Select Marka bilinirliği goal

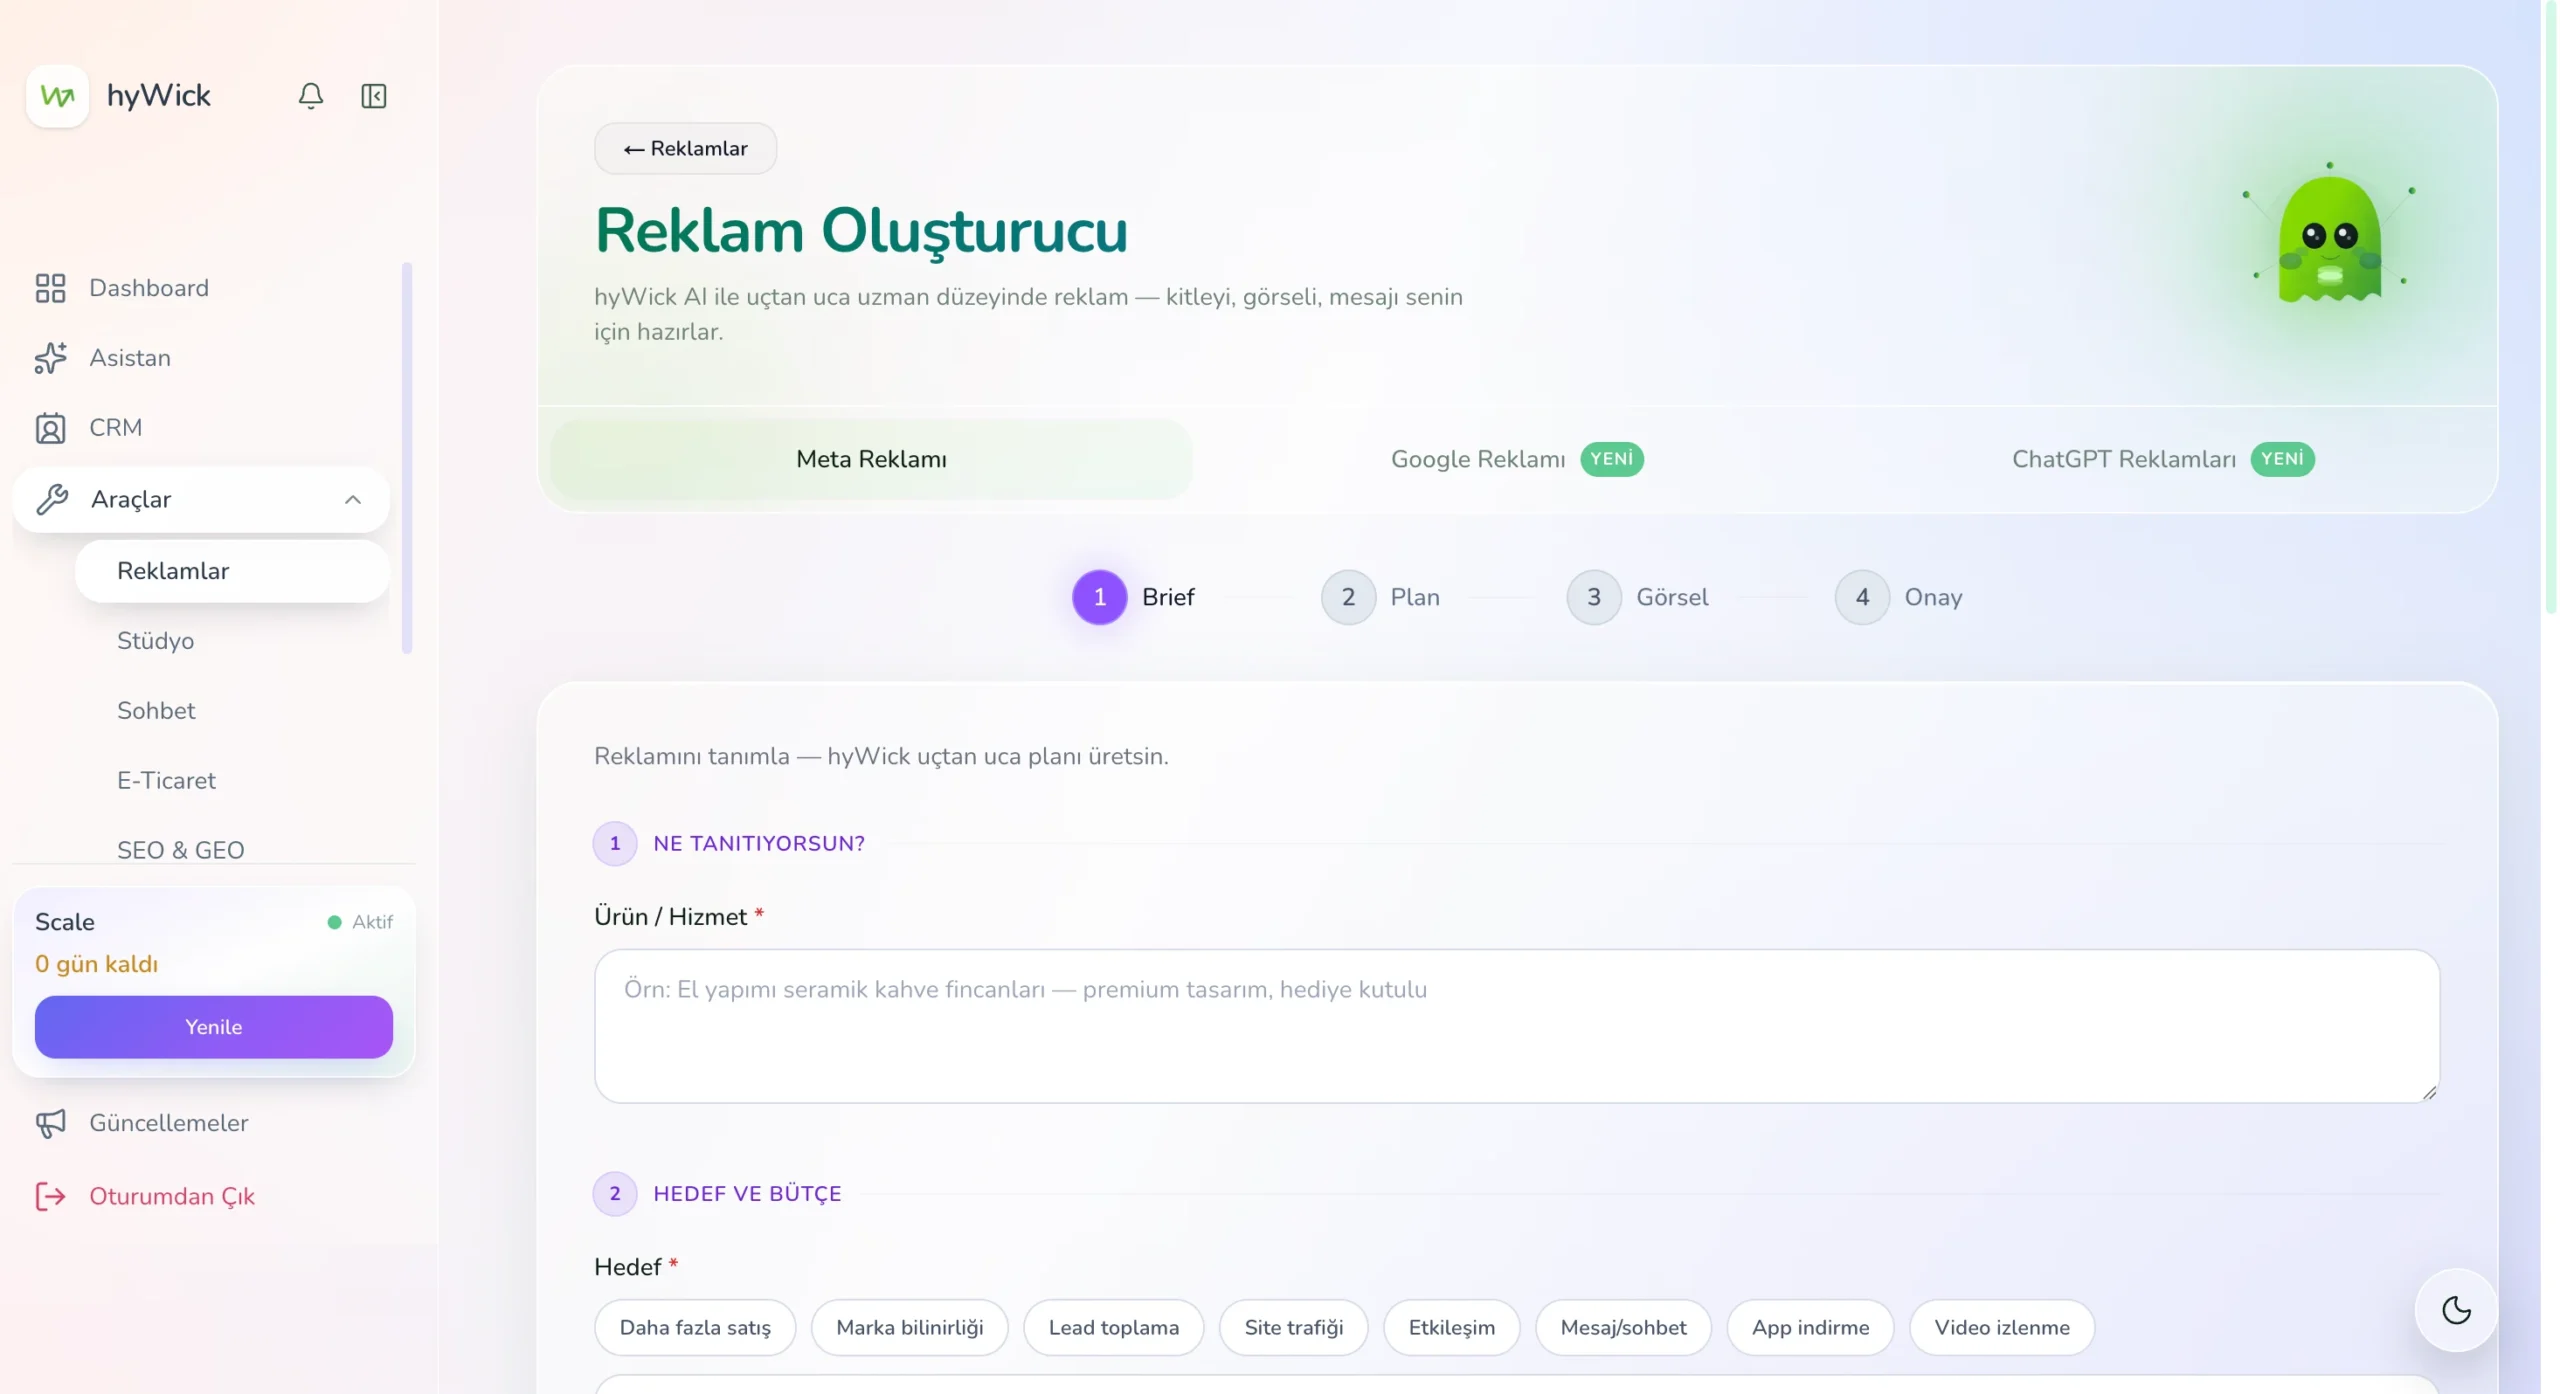[x=909, y=1328]
